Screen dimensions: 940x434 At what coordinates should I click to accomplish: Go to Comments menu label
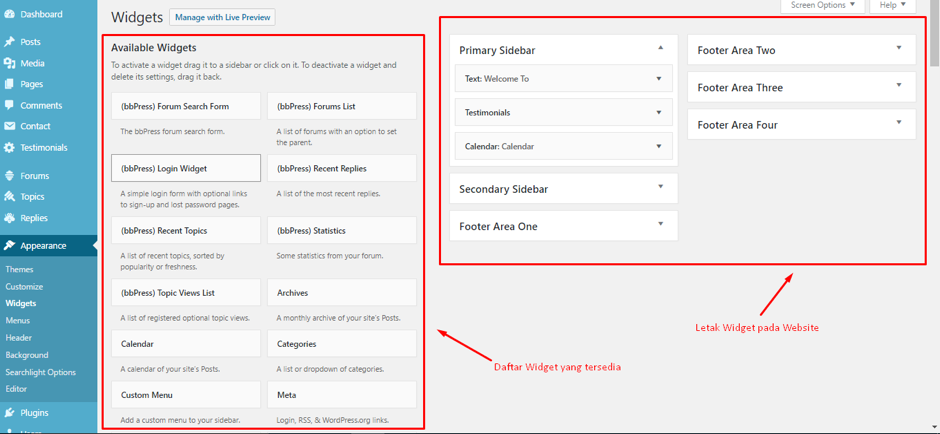click(x=41, y=105)
